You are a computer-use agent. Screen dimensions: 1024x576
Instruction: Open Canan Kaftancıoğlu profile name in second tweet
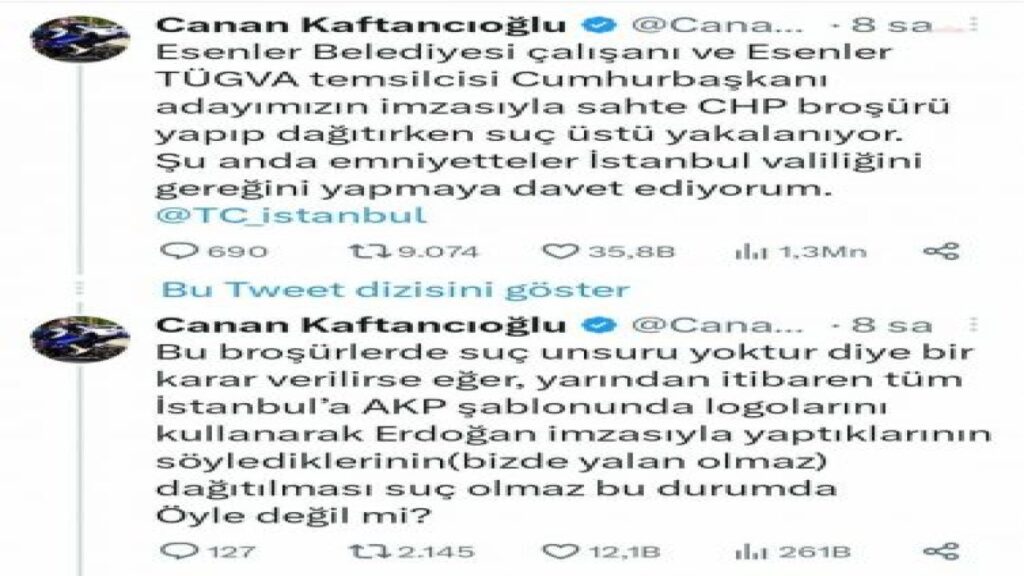[361, 325]
